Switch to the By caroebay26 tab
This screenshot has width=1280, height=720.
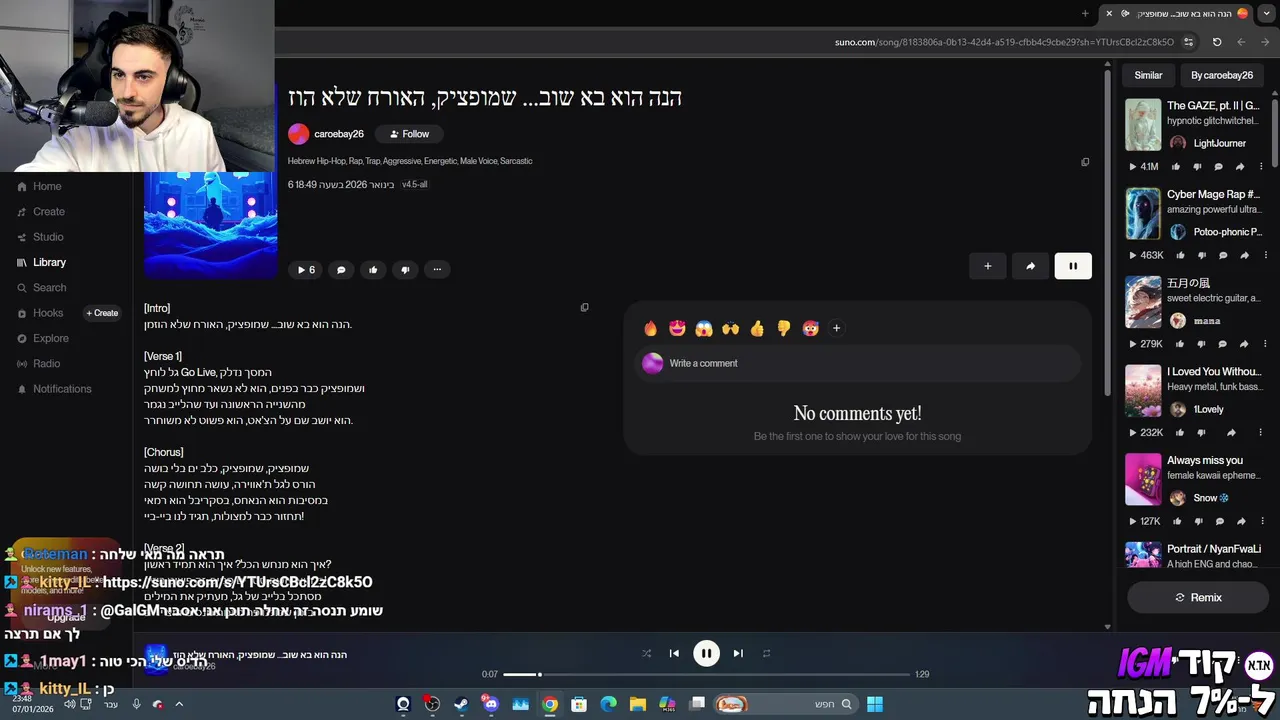1222,75
